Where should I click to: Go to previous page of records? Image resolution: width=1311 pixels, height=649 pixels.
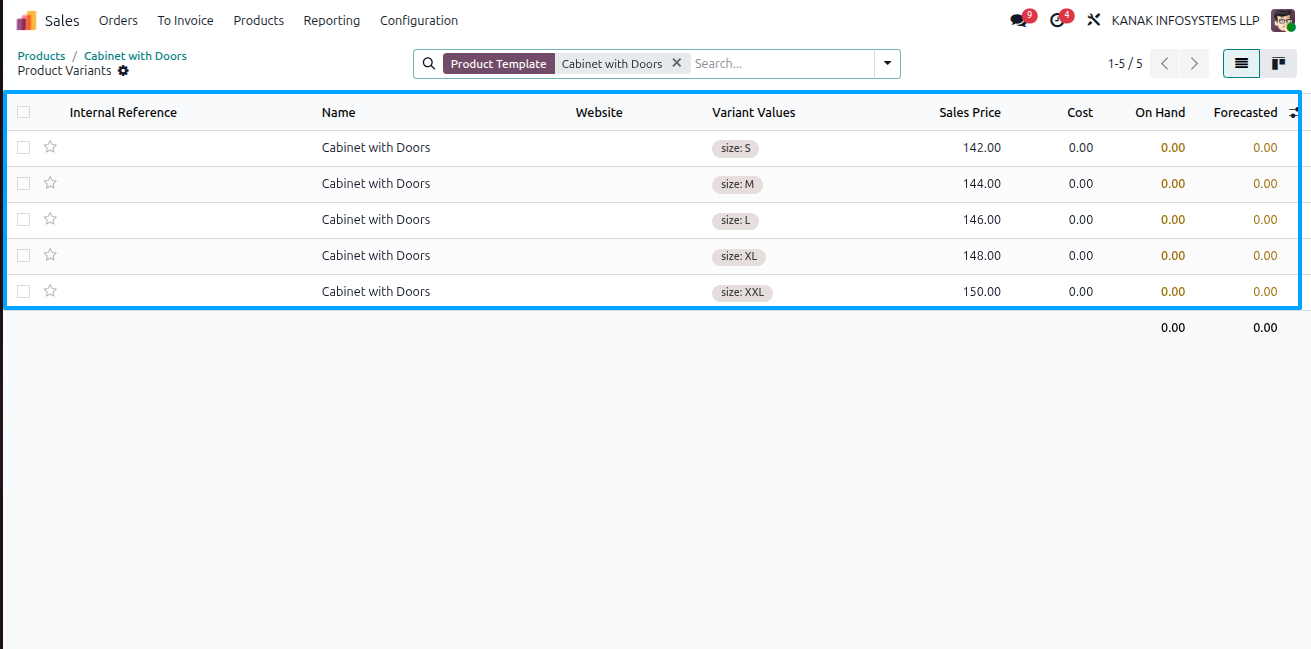[1165, 63]
